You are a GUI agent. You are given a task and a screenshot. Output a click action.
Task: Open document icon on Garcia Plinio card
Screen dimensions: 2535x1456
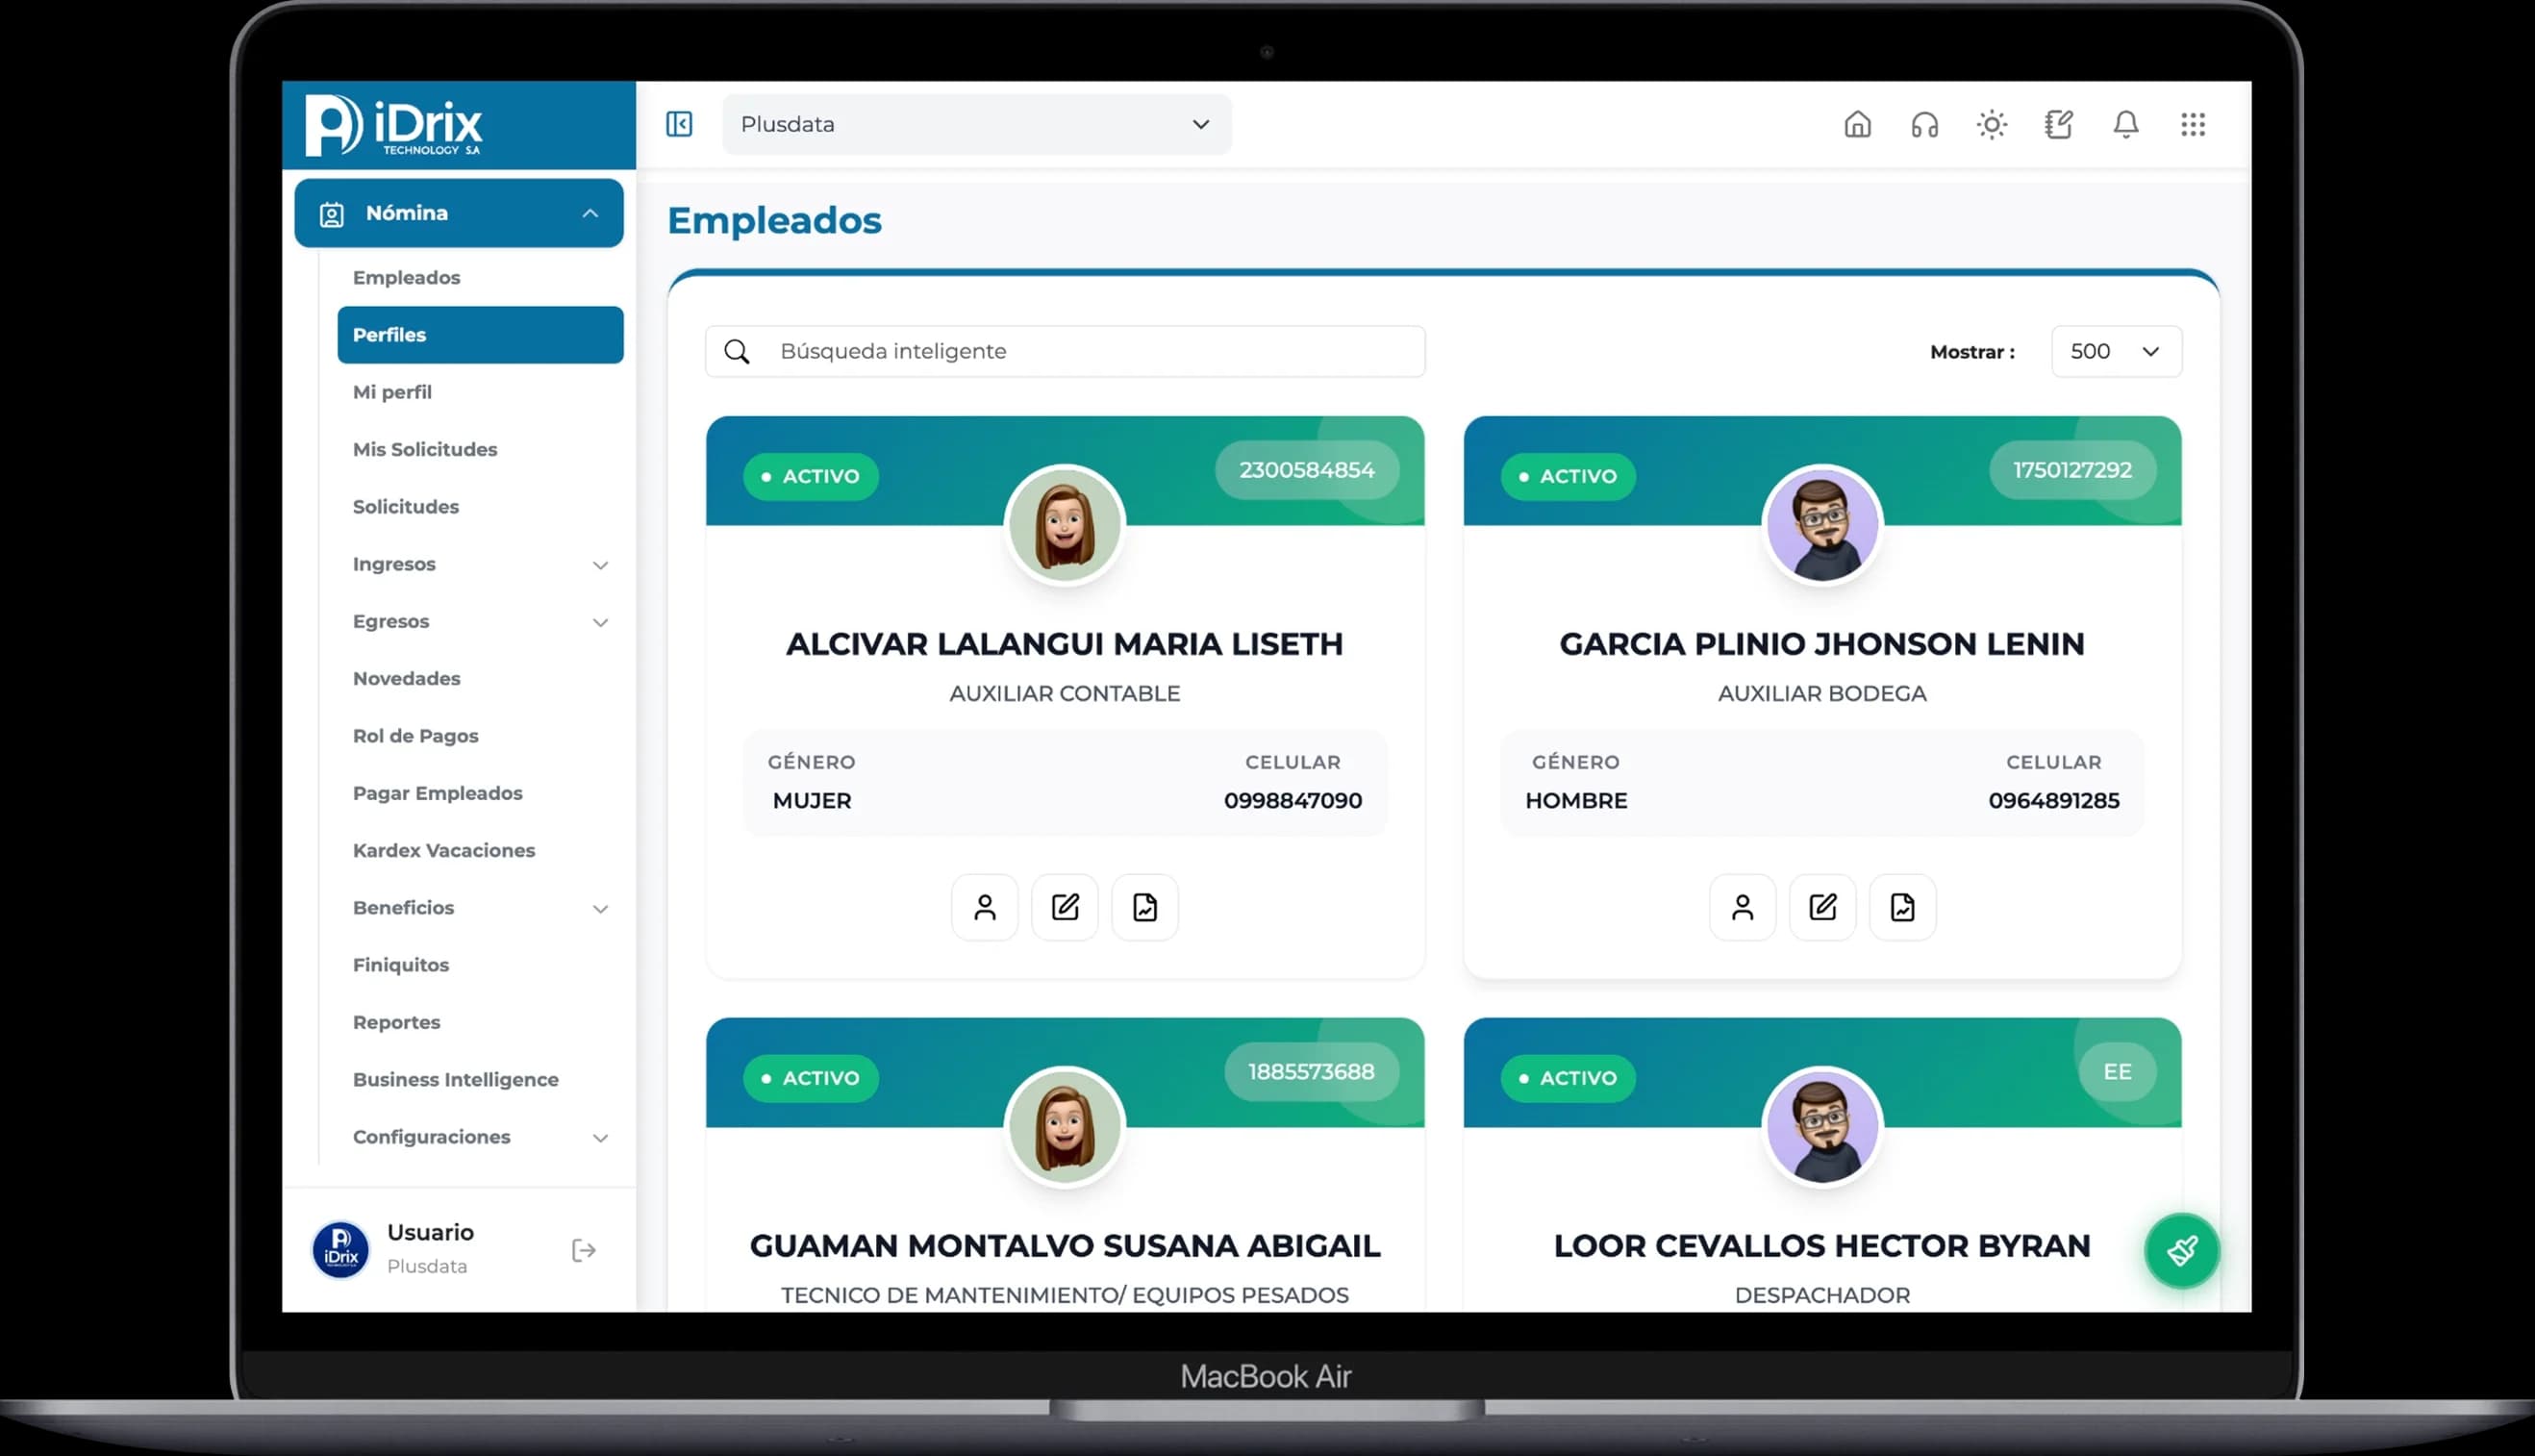(x=1902, y=907)
